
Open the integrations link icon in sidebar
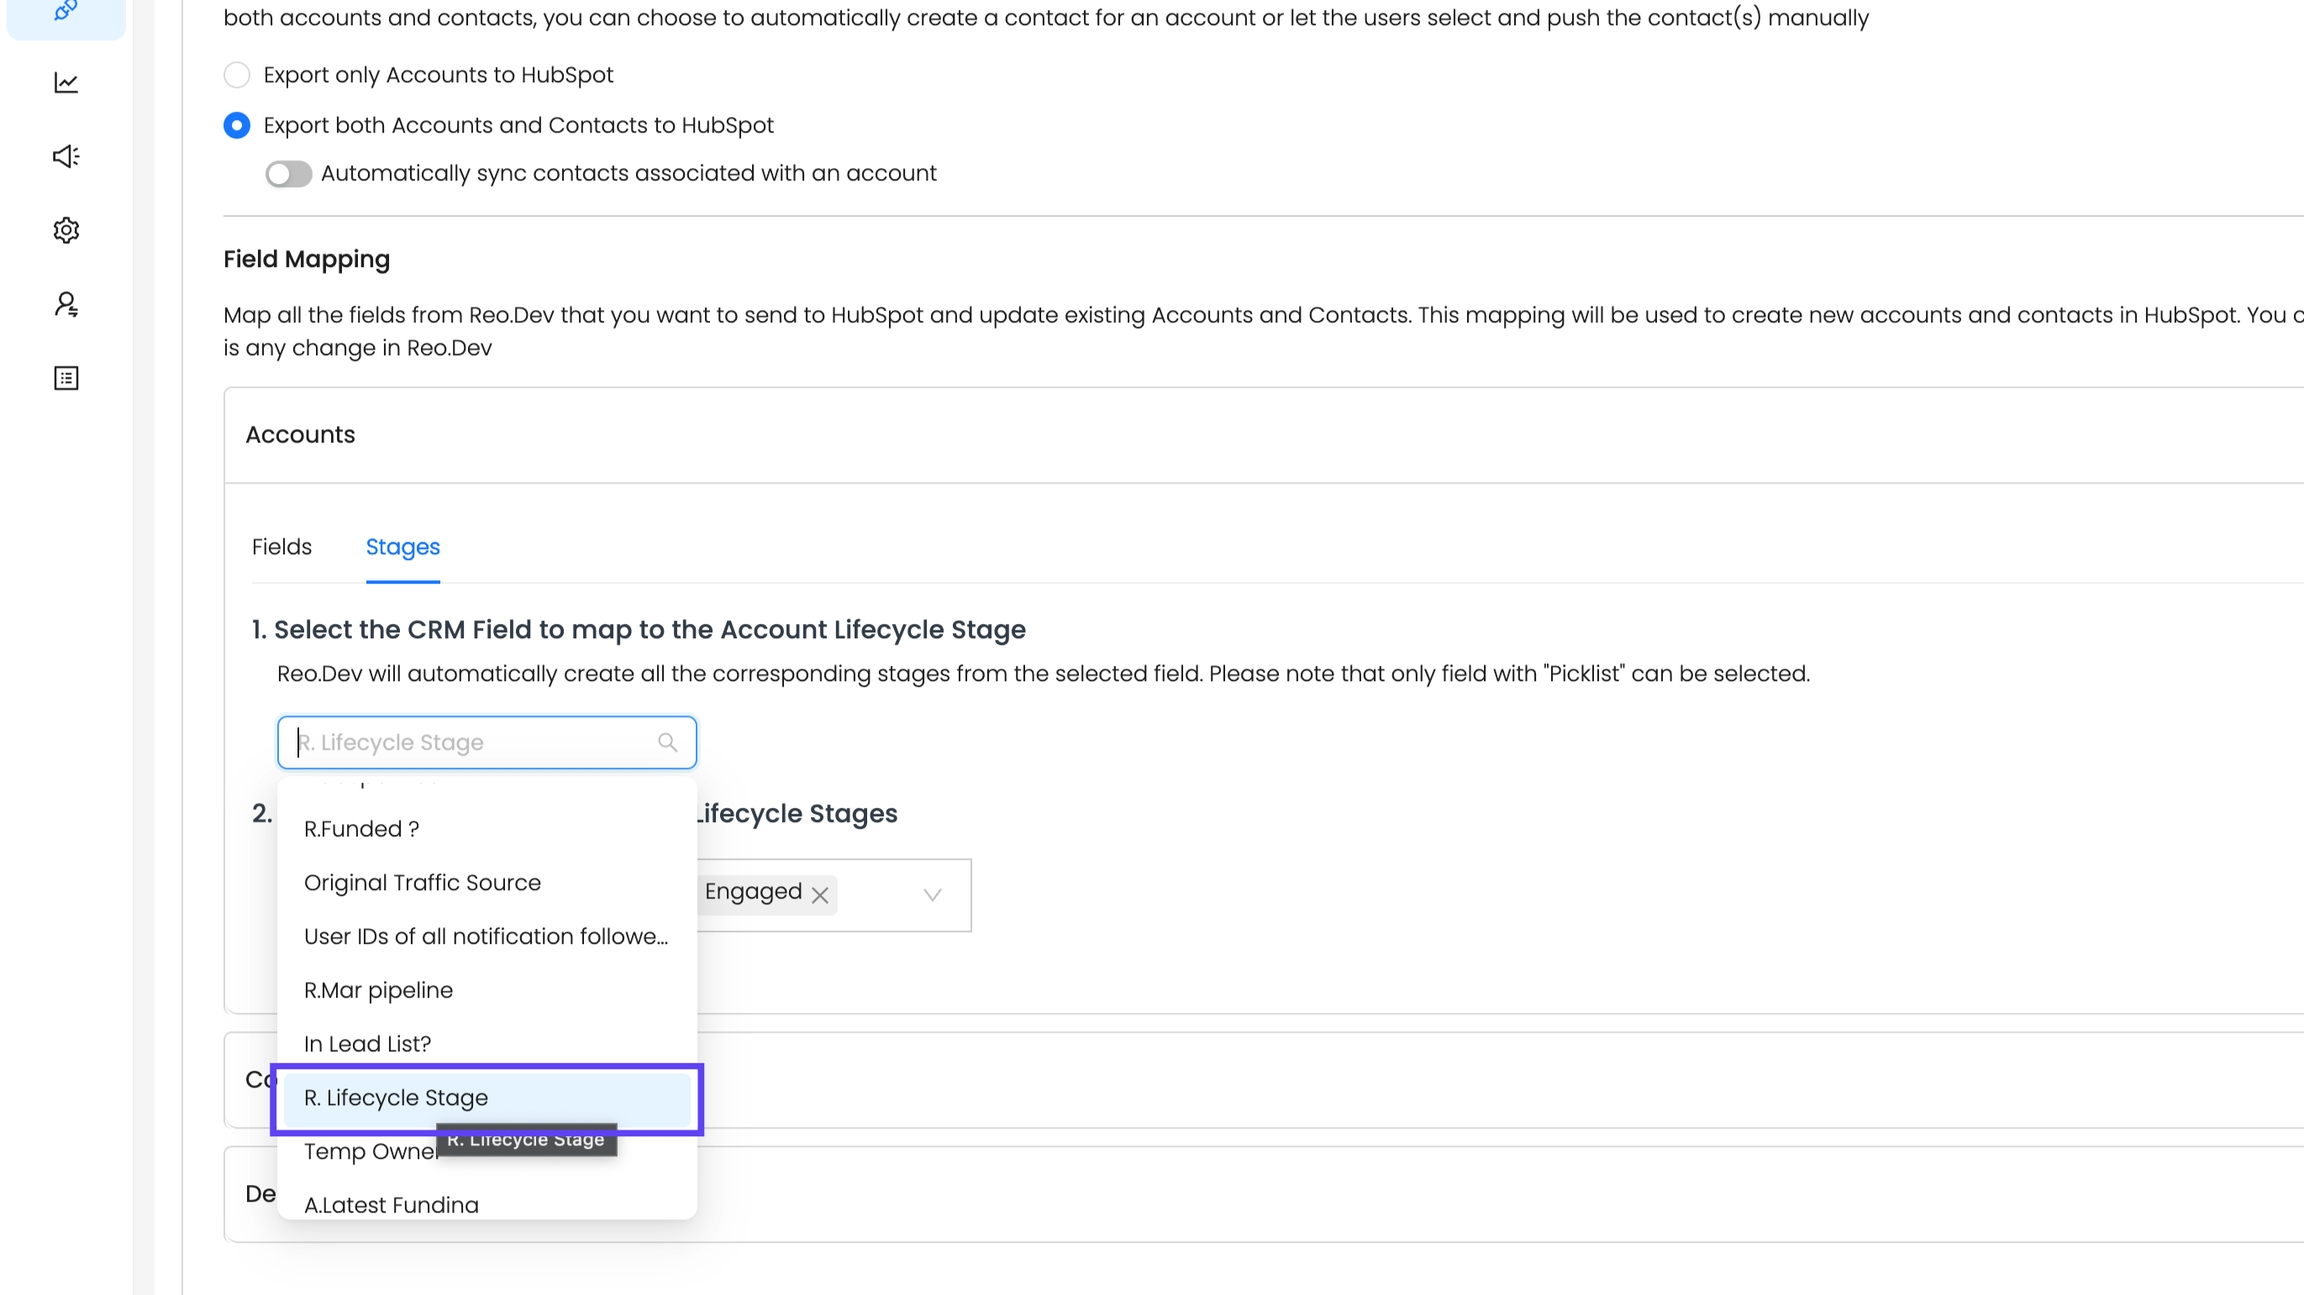coord(66,10)
